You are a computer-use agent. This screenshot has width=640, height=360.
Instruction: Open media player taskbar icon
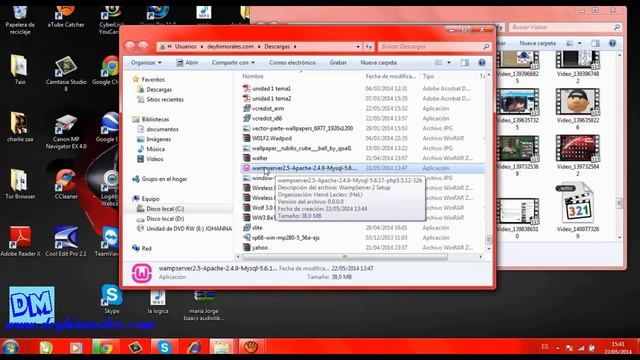click(x=76, y=347)
